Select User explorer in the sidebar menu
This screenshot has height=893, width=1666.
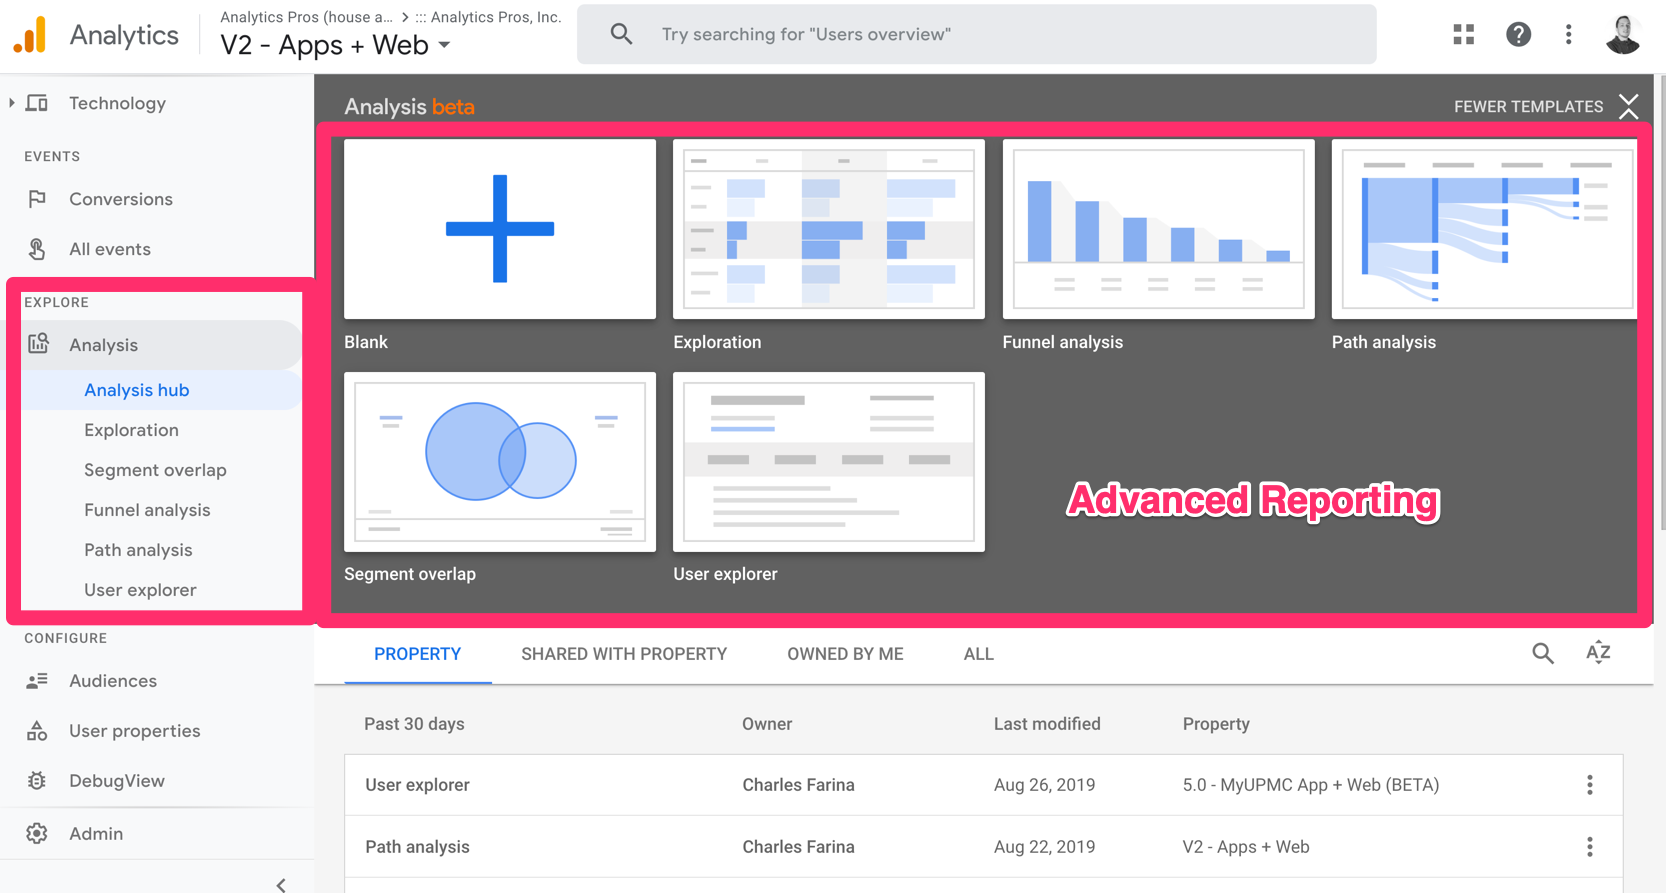[140, 590]
